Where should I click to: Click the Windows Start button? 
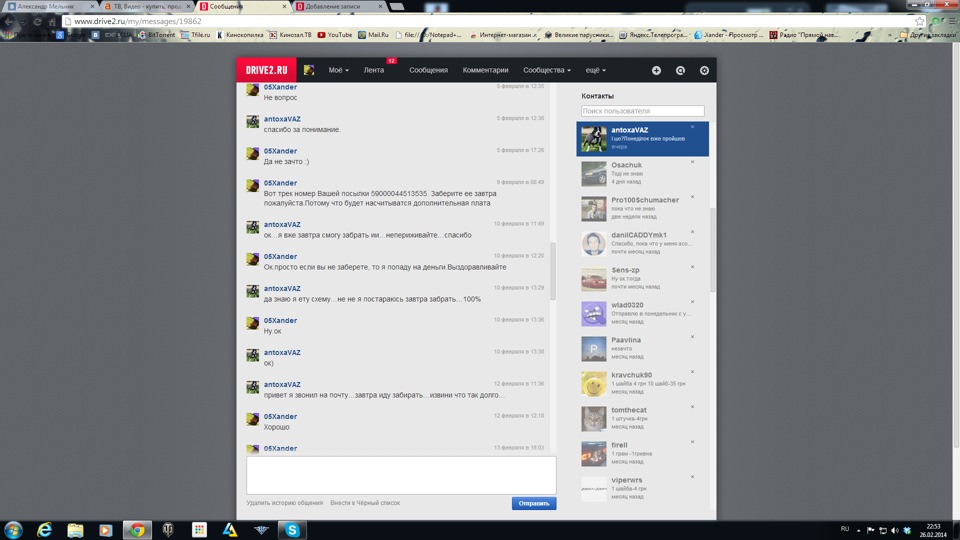pyautogui.click(x=13, y=530)
